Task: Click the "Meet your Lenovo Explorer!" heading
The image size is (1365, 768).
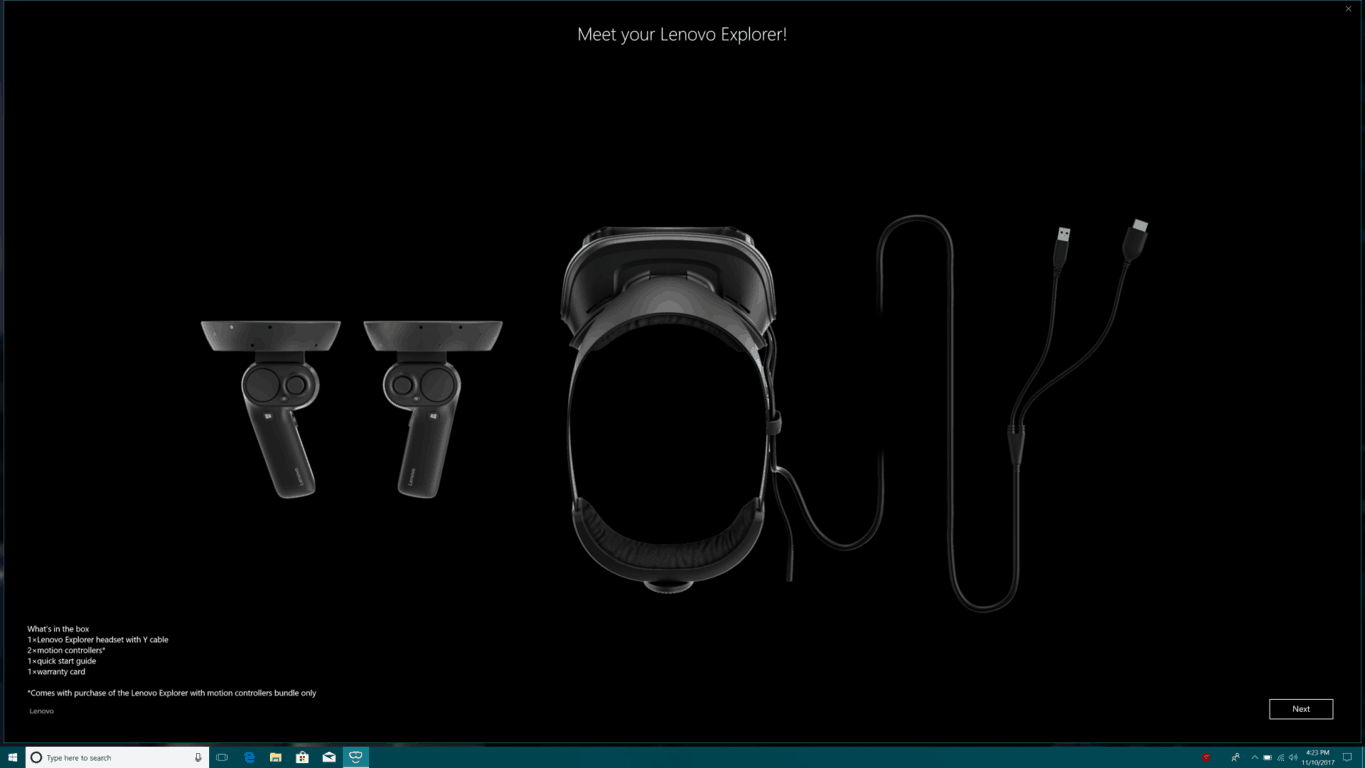Action: [x=682, y=34]
